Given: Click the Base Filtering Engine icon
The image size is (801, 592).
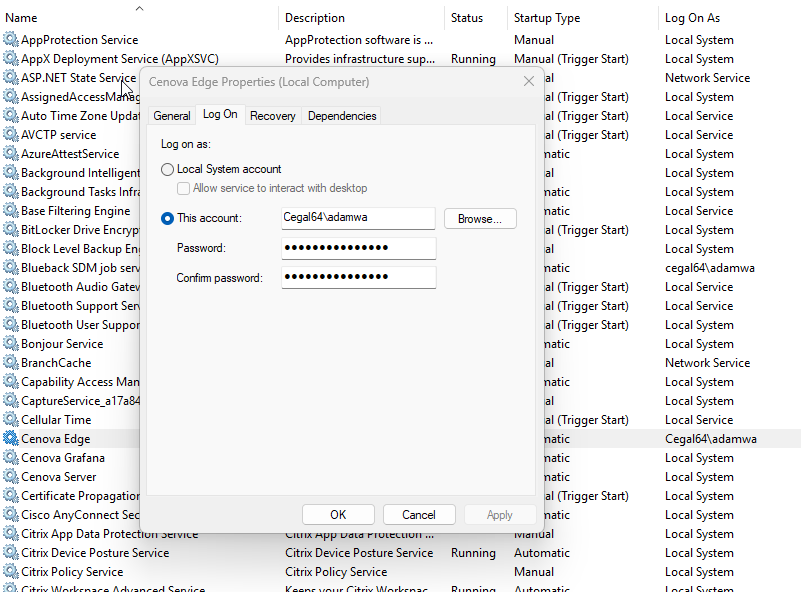Looking at the screenshot, I should (9, 210).
